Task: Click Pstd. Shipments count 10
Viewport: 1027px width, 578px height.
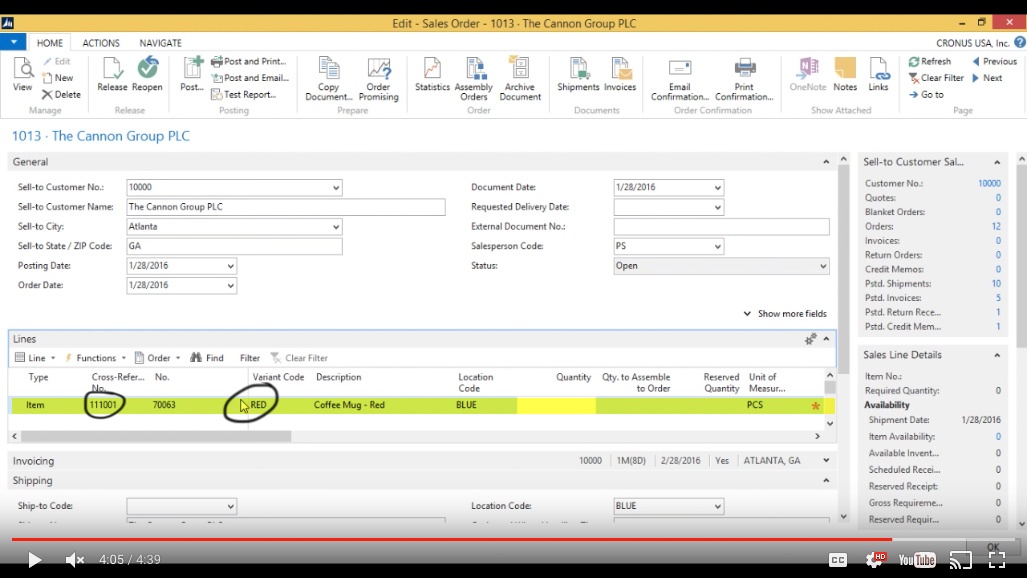Action: click(996, 284)
